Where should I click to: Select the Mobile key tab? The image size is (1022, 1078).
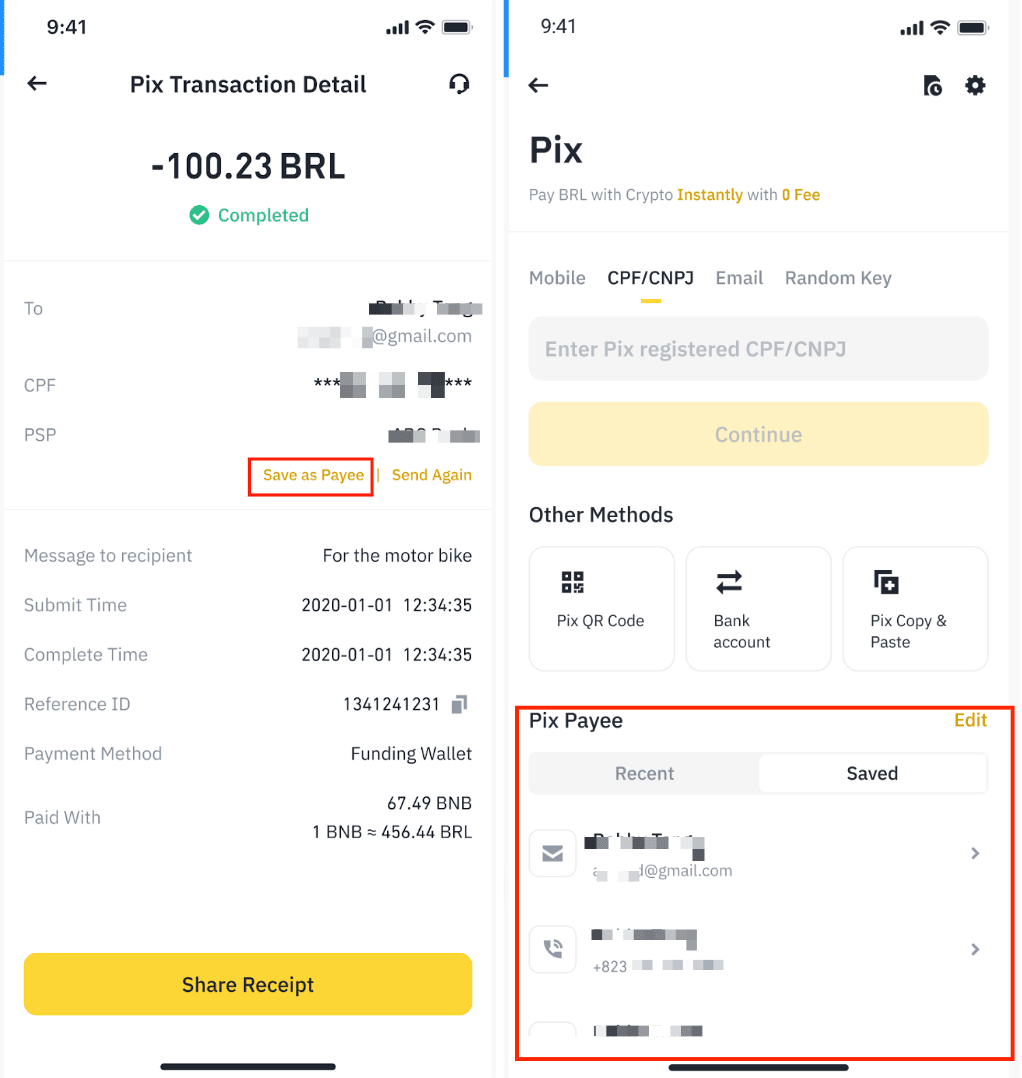click(x=557, y=278)
